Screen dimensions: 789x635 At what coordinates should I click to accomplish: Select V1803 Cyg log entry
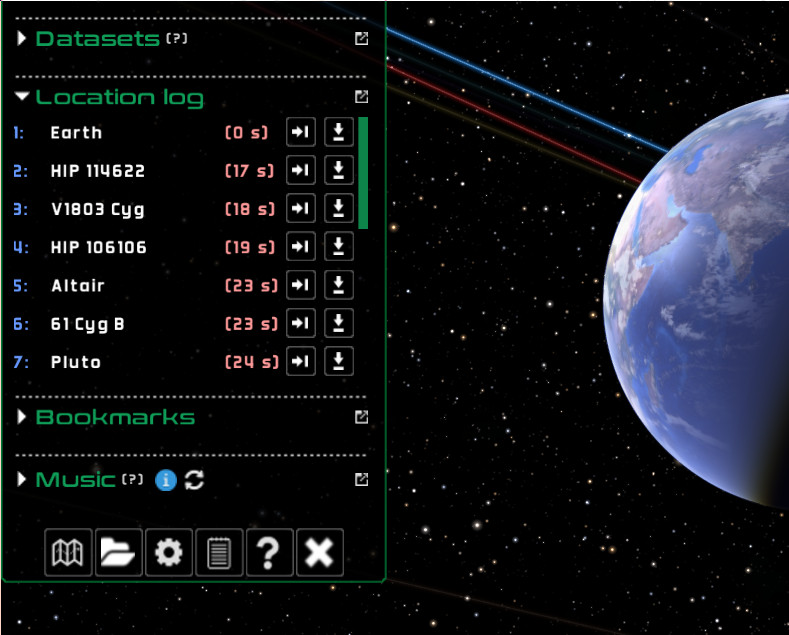[98, 209]
